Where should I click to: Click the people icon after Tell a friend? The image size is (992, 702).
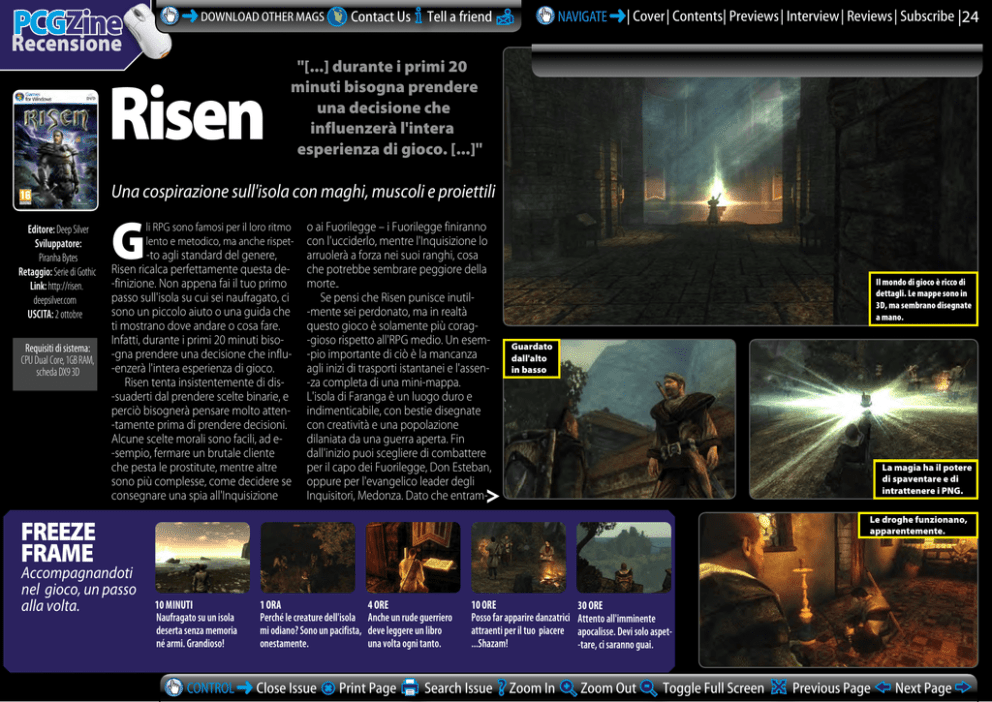click(x=505, y=17)
